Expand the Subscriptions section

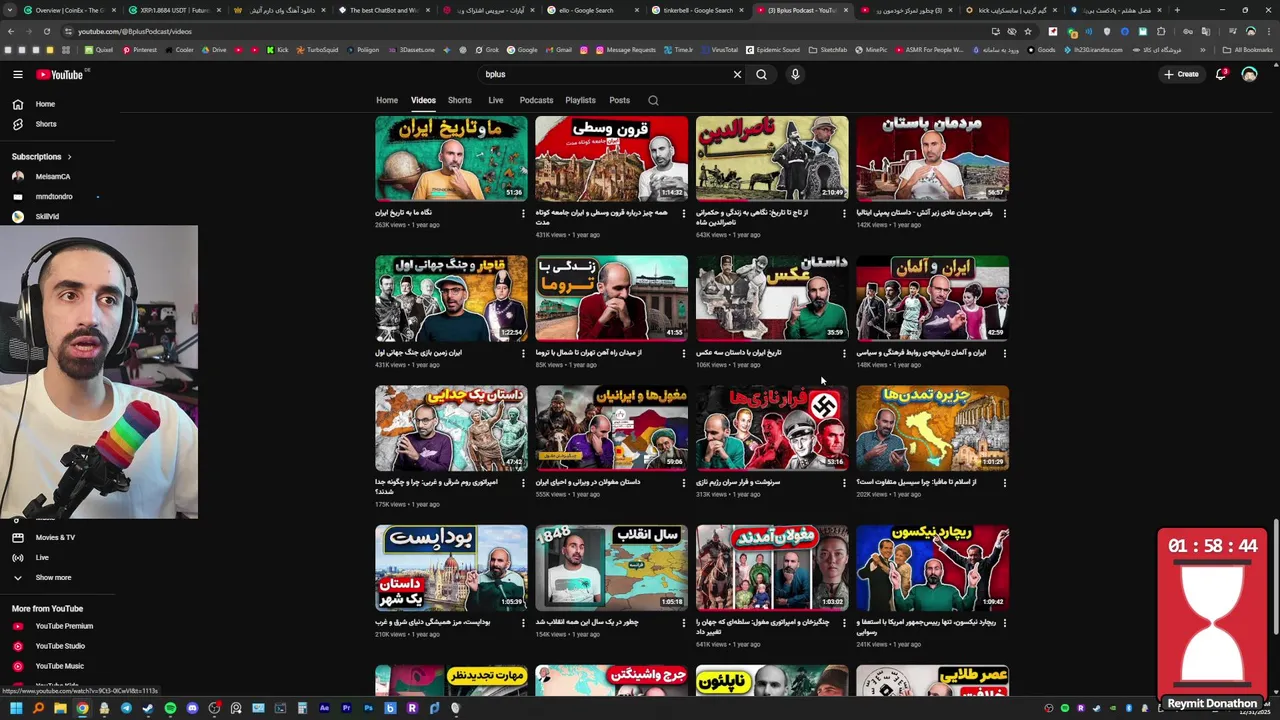(x=41, y=157)
